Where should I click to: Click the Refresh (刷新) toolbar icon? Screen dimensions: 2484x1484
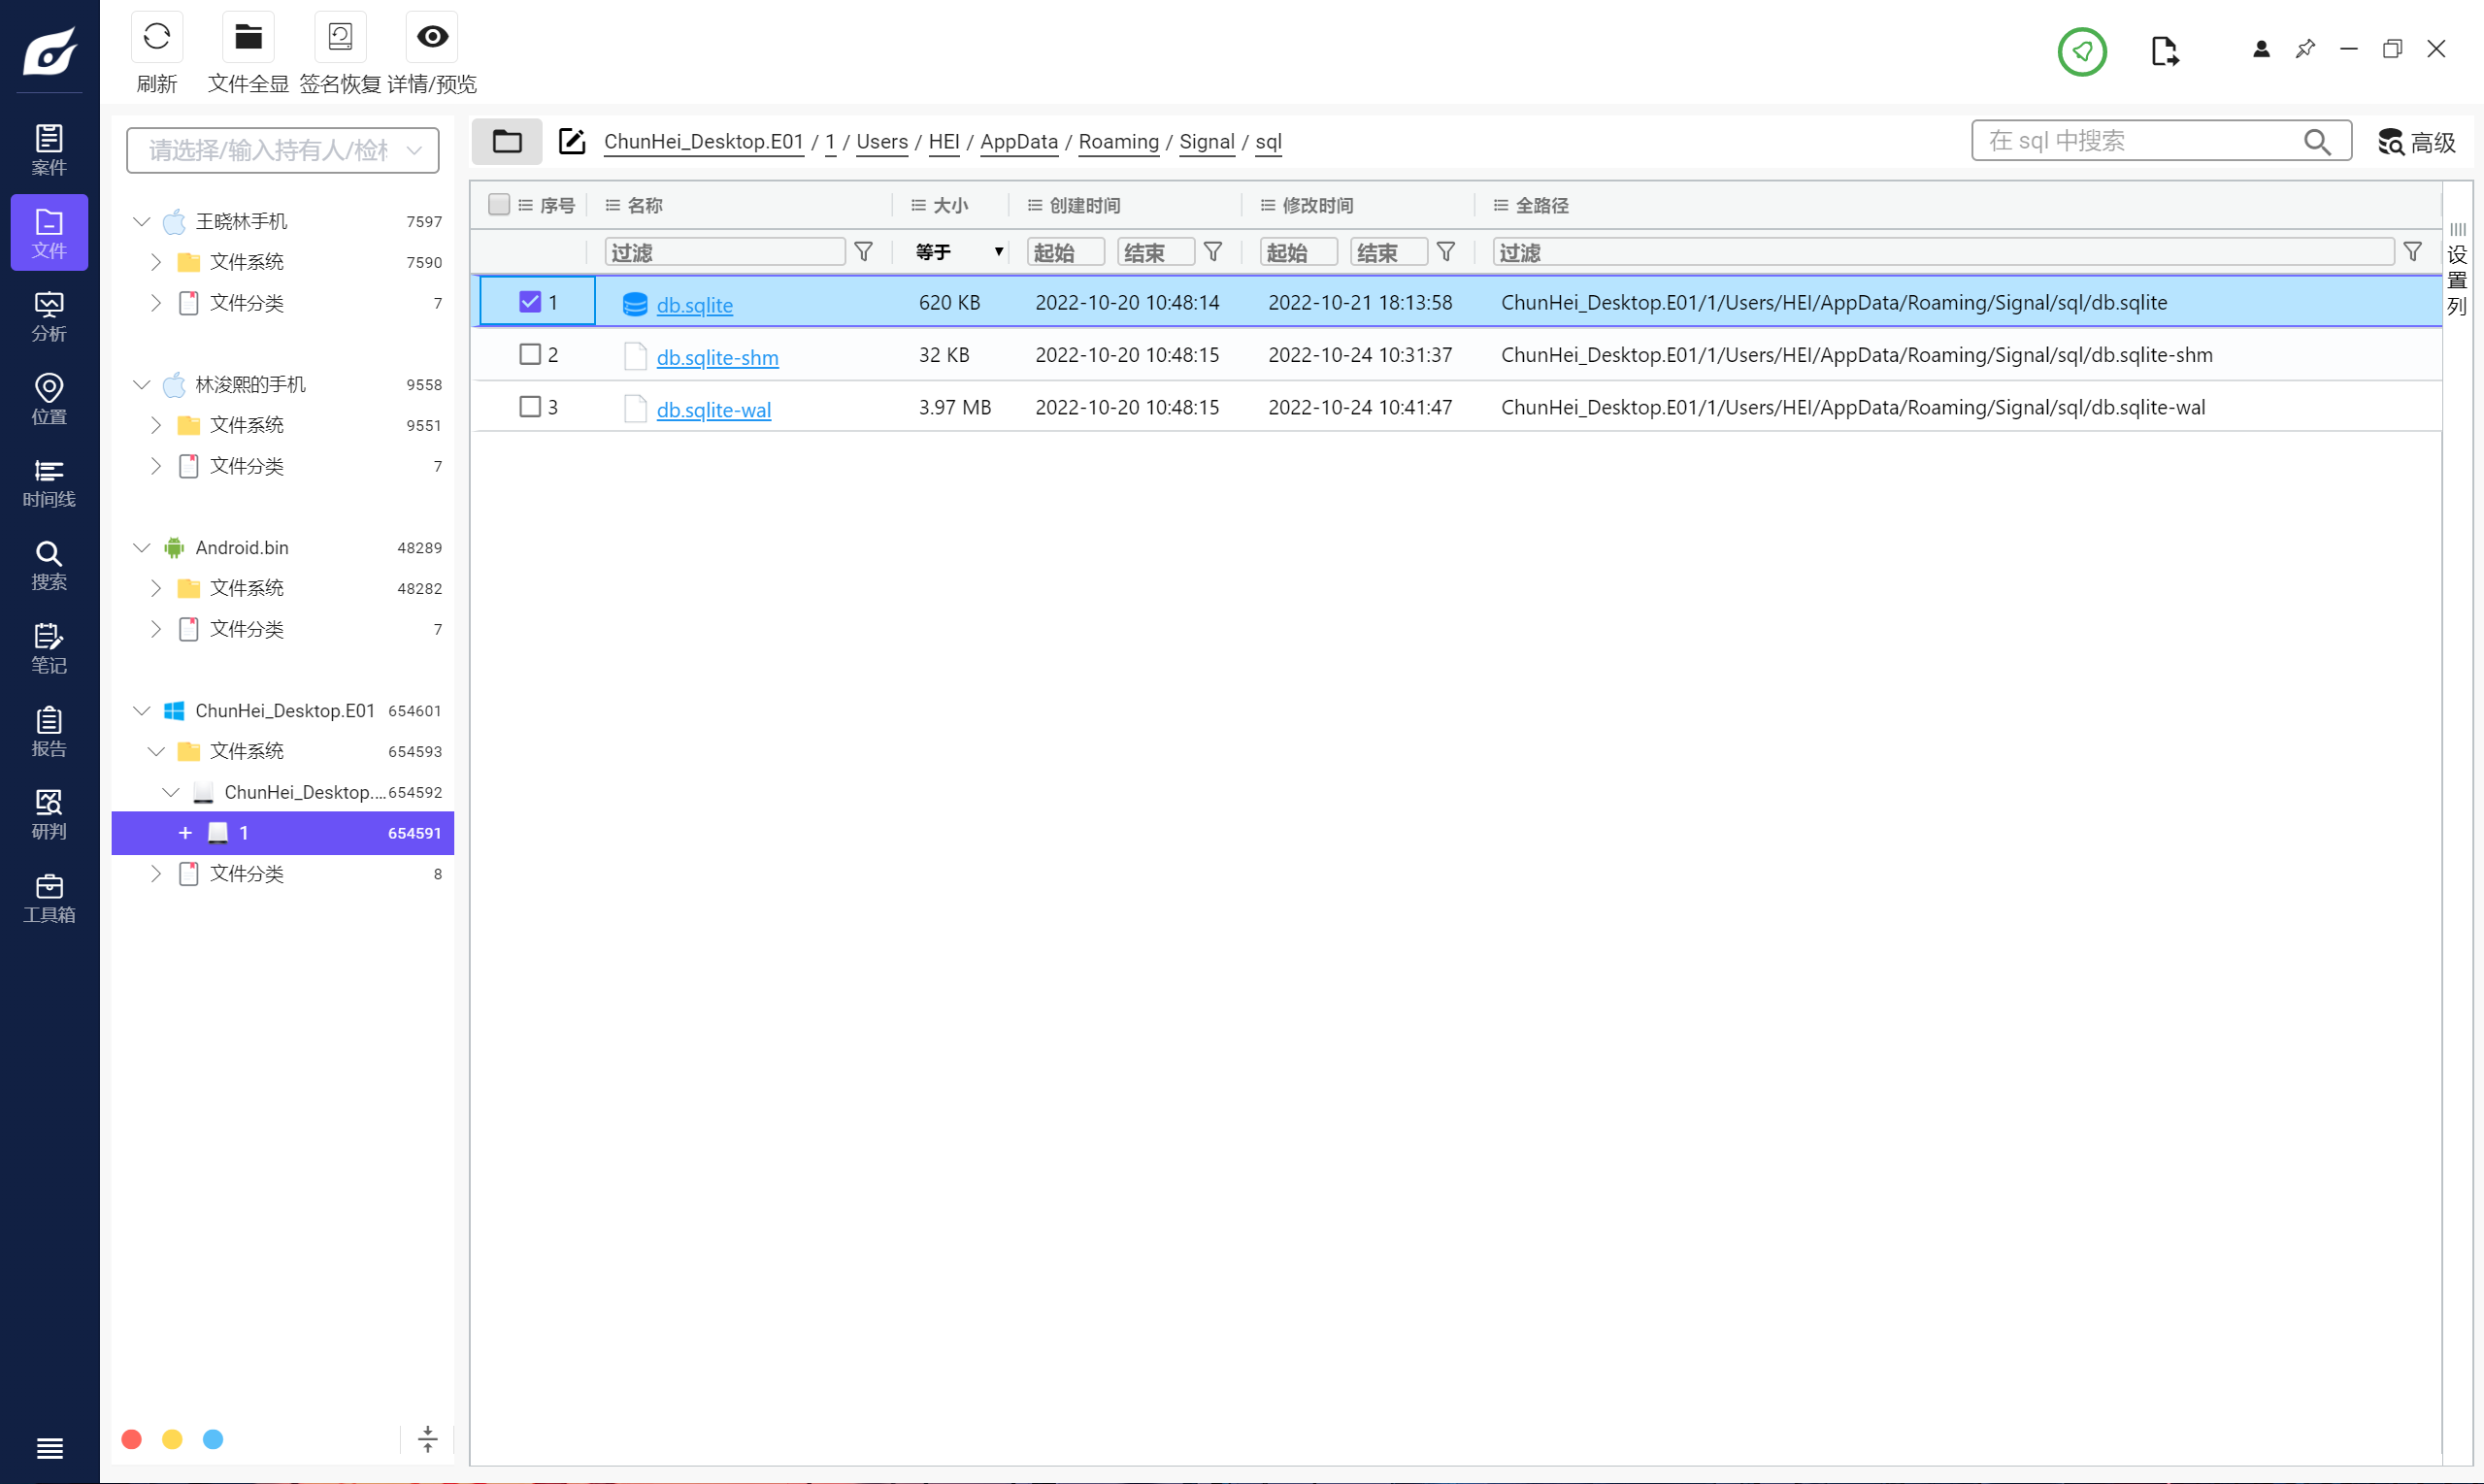point(156,38)
